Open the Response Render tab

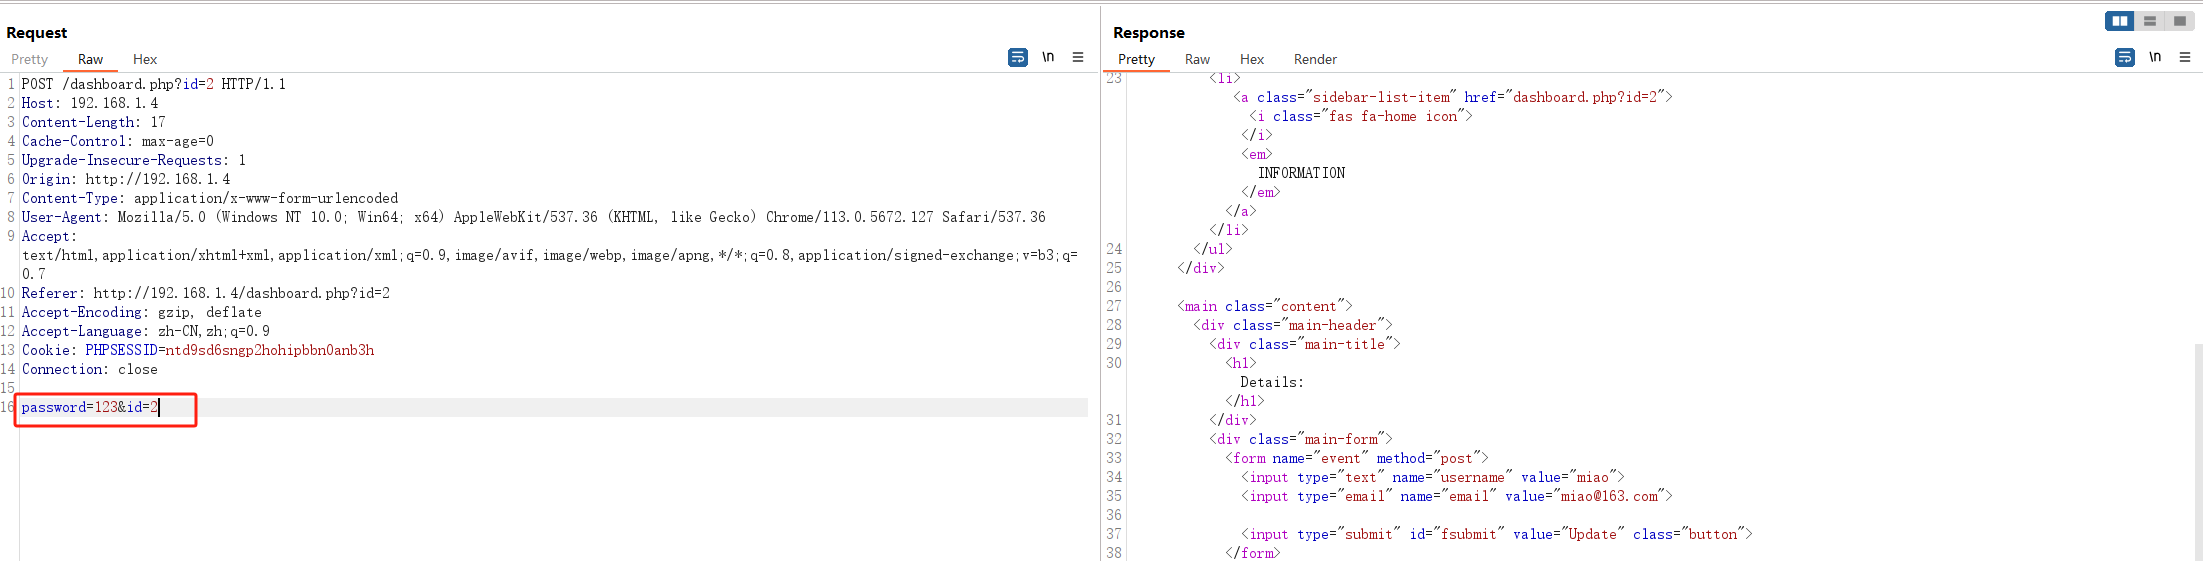[1315, 59]
